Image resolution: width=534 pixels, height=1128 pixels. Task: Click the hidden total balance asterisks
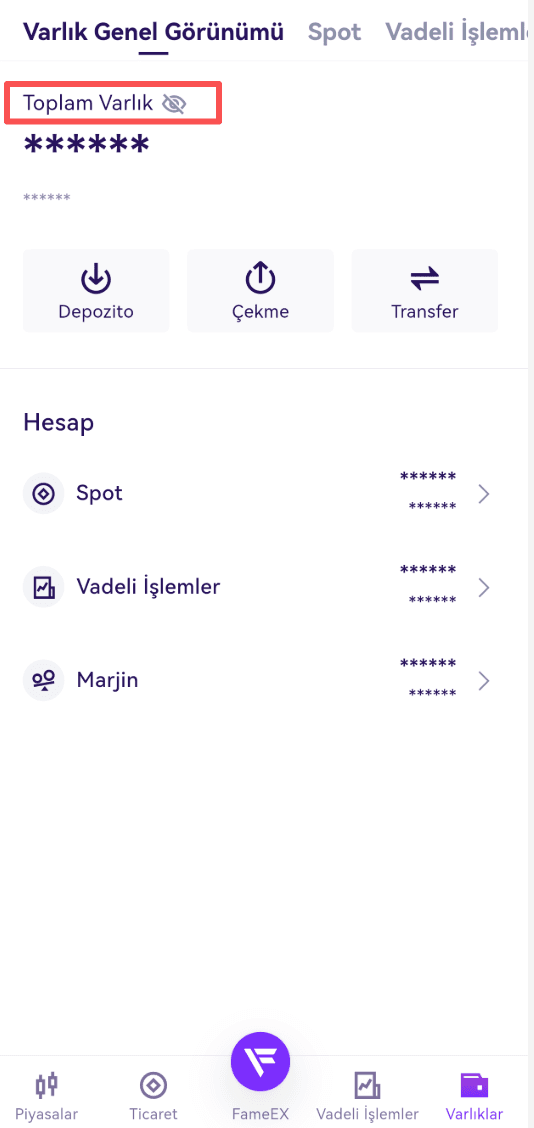pos(87,145)
